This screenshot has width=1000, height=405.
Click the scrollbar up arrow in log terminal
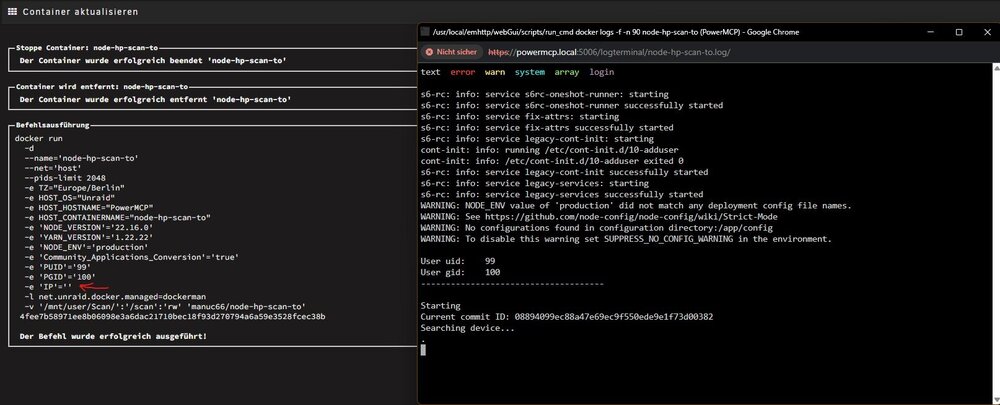996,66
